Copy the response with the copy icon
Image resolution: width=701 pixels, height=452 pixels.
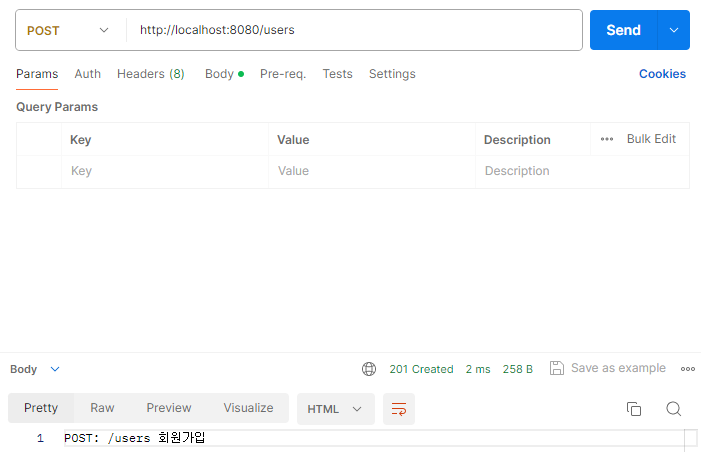pyautogui.click(x=634, y=409)
